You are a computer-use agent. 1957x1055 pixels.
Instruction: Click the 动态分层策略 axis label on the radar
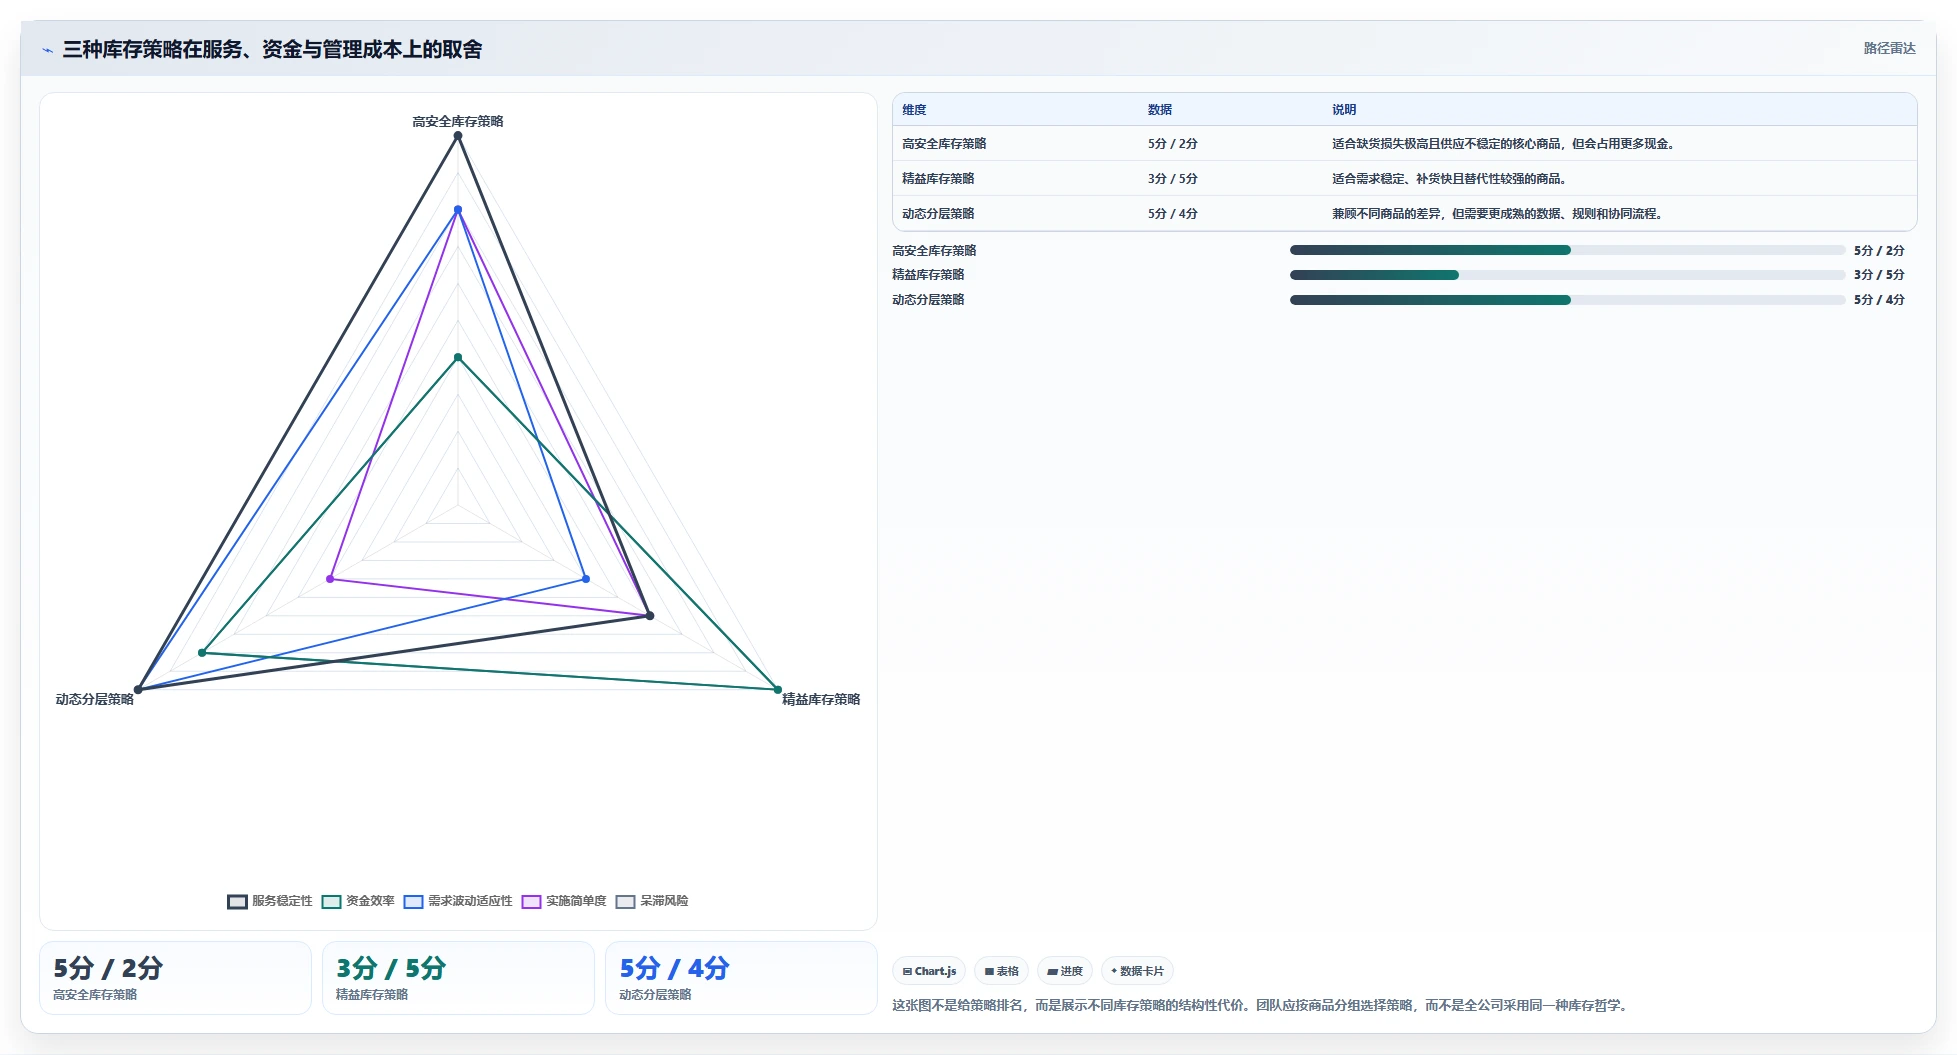point(95,699)
